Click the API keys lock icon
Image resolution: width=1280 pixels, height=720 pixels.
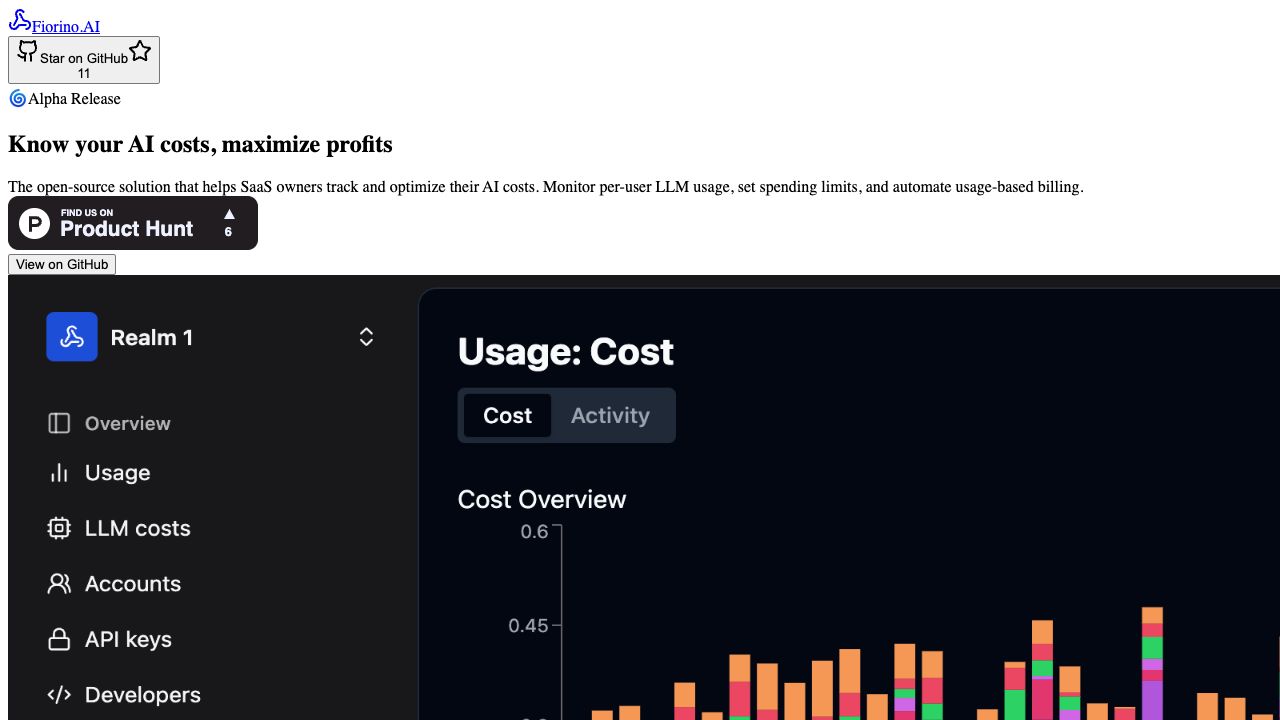point(59,639)
